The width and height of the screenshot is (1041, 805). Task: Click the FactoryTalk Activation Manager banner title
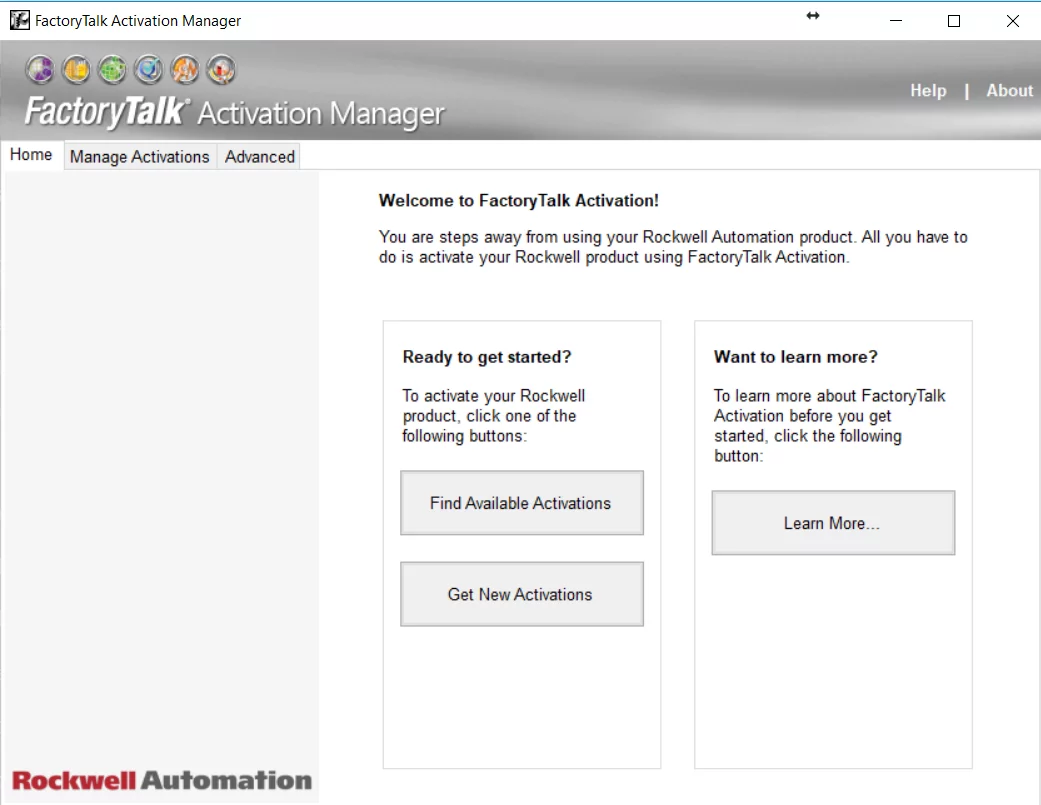234,112
